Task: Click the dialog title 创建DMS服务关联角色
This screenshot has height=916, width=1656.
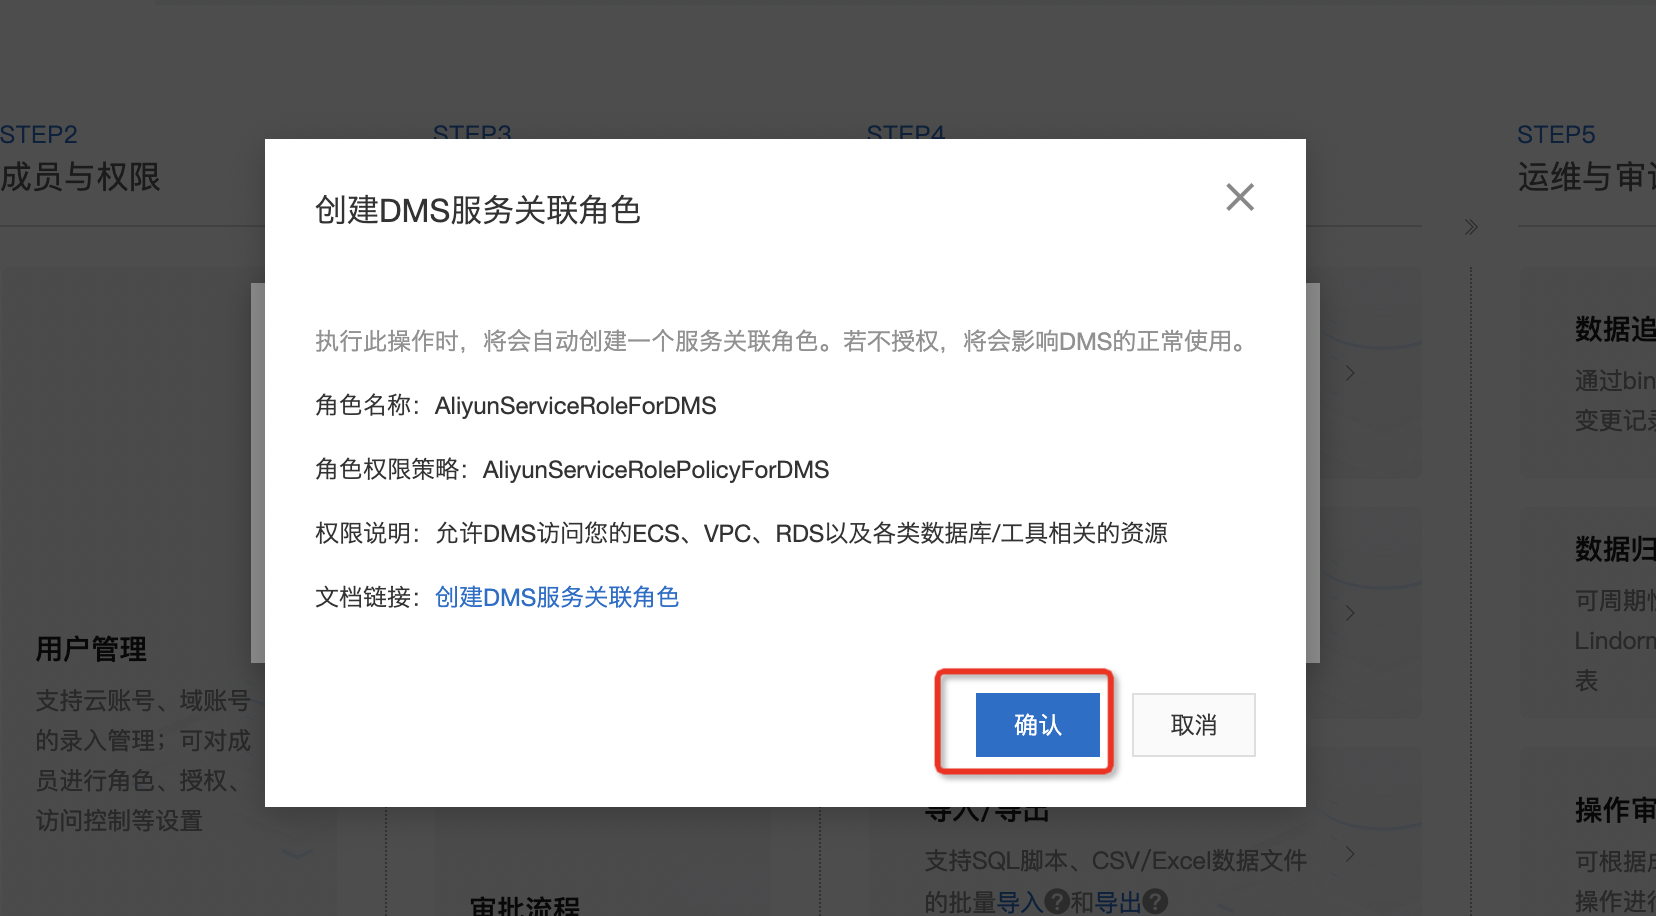Action: click(x=478, y=210)
